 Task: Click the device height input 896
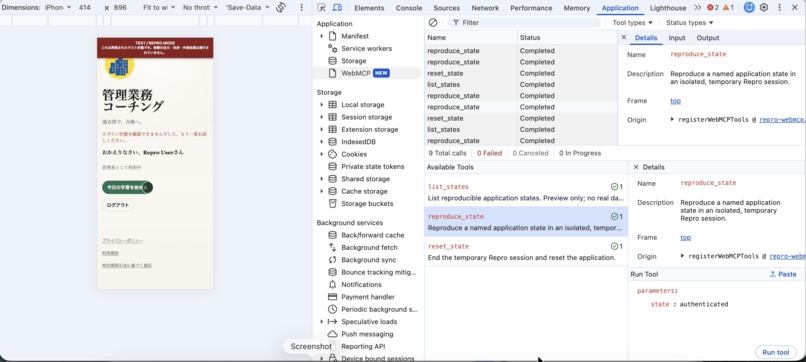tap(120, 8)
